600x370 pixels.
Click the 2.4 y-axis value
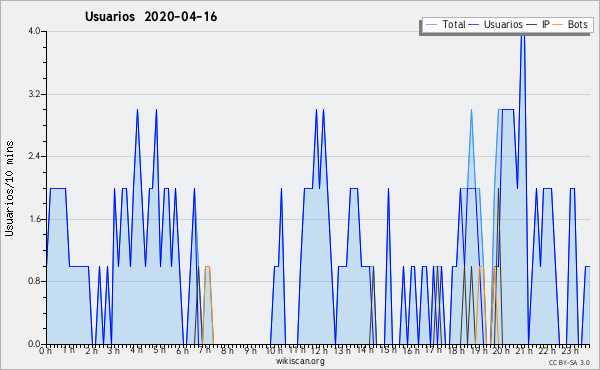[x=34, y=156]
